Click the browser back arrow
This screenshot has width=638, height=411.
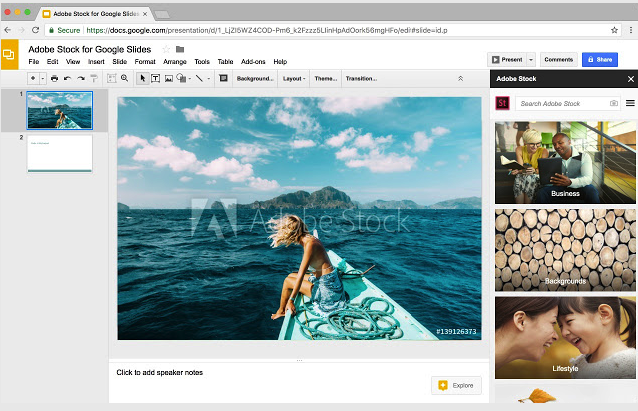tap(8, 30)
